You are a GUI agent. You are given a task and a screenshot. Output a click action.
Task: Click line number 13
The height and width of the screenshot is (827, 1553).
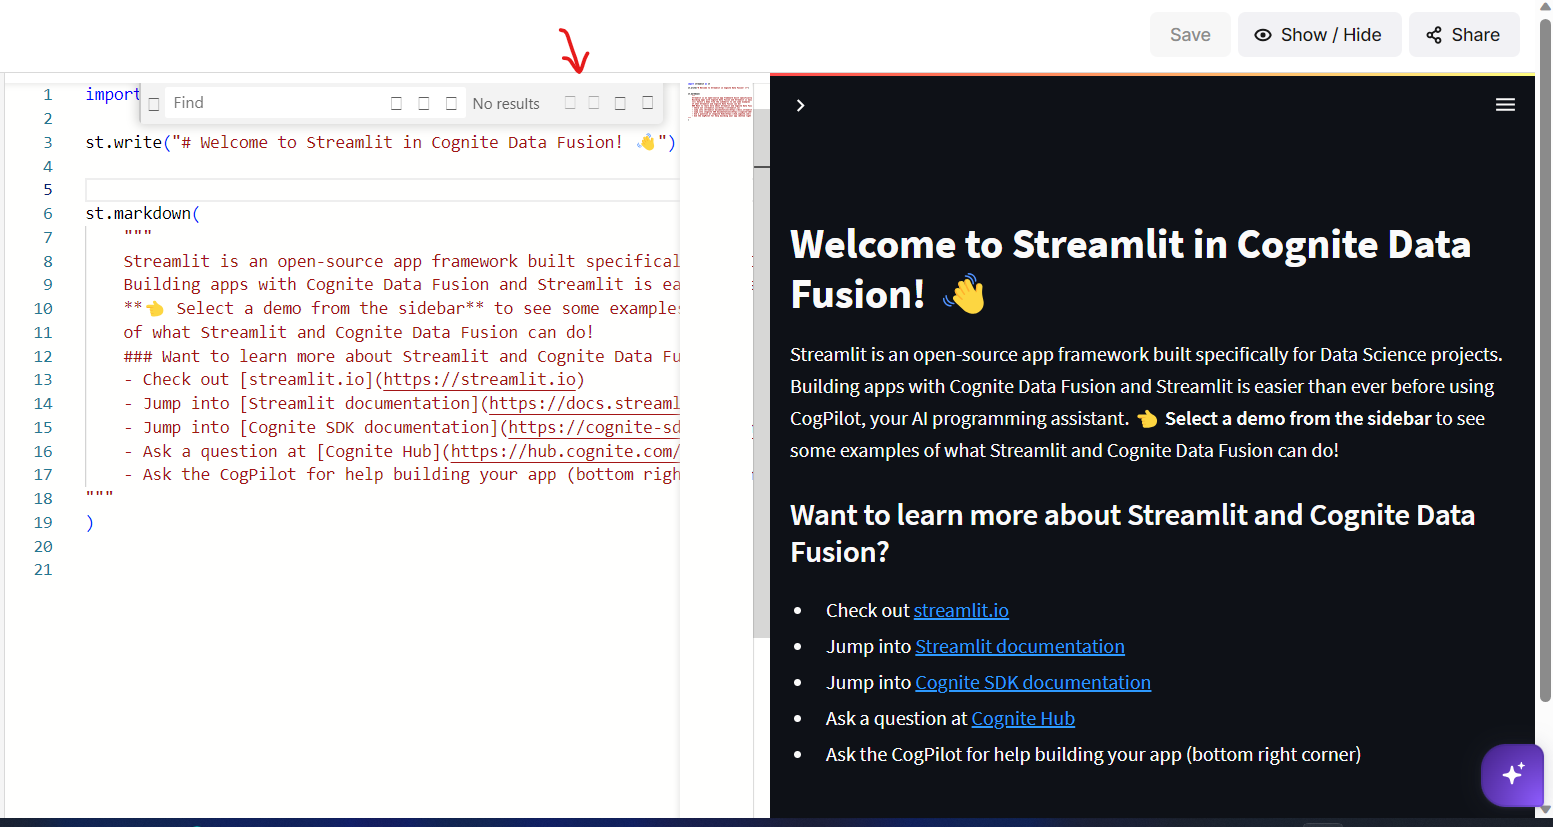coord(43,380)
